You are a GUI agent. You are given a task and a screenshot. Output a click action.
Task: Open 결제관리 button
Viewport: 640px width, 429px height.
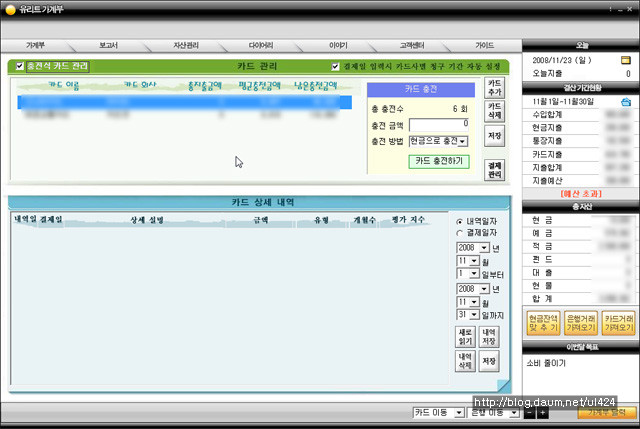pos(494,170)
